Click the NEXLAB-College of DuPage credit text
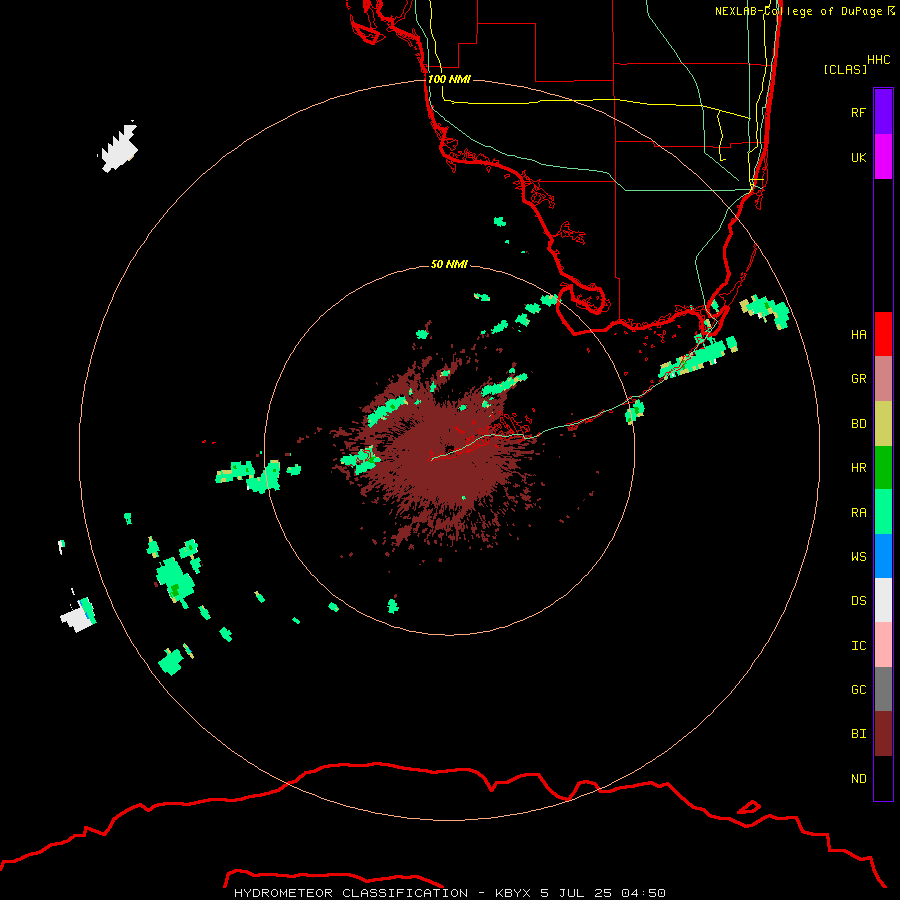This screenshot has height=900, width=900. (805, 11)
